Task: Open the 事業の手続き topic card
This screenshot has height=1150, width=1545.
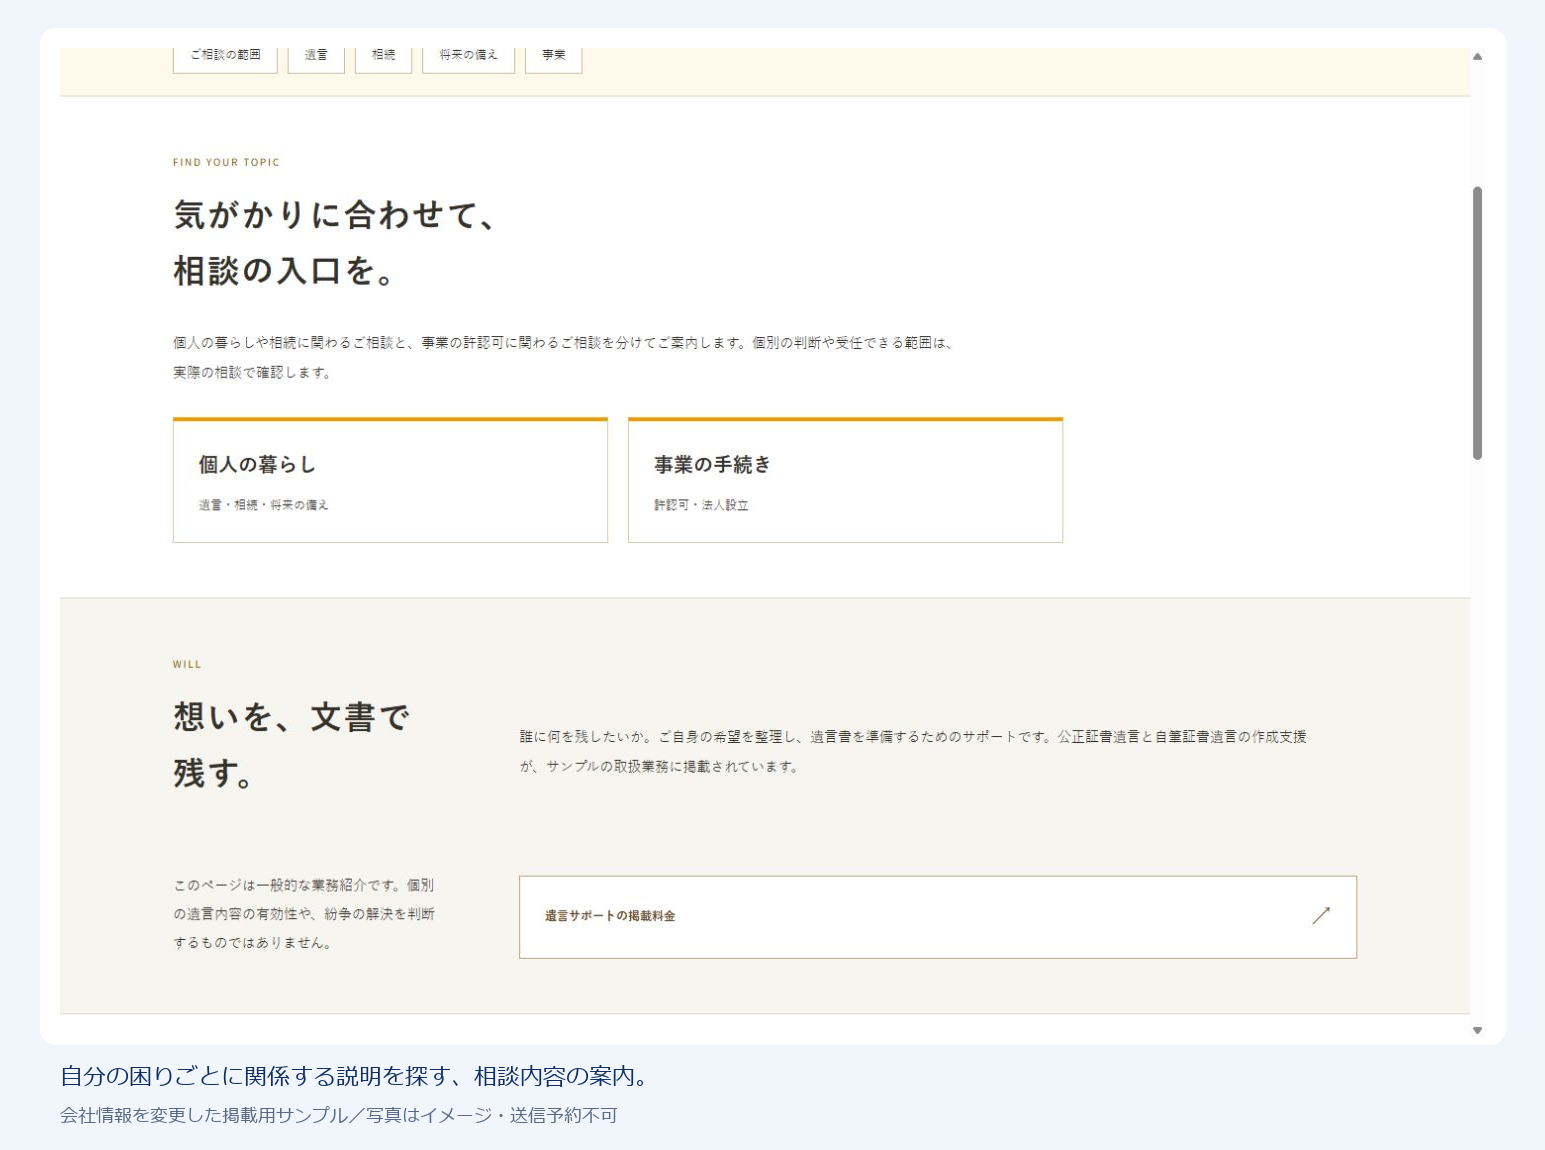Action: point(845,480)
